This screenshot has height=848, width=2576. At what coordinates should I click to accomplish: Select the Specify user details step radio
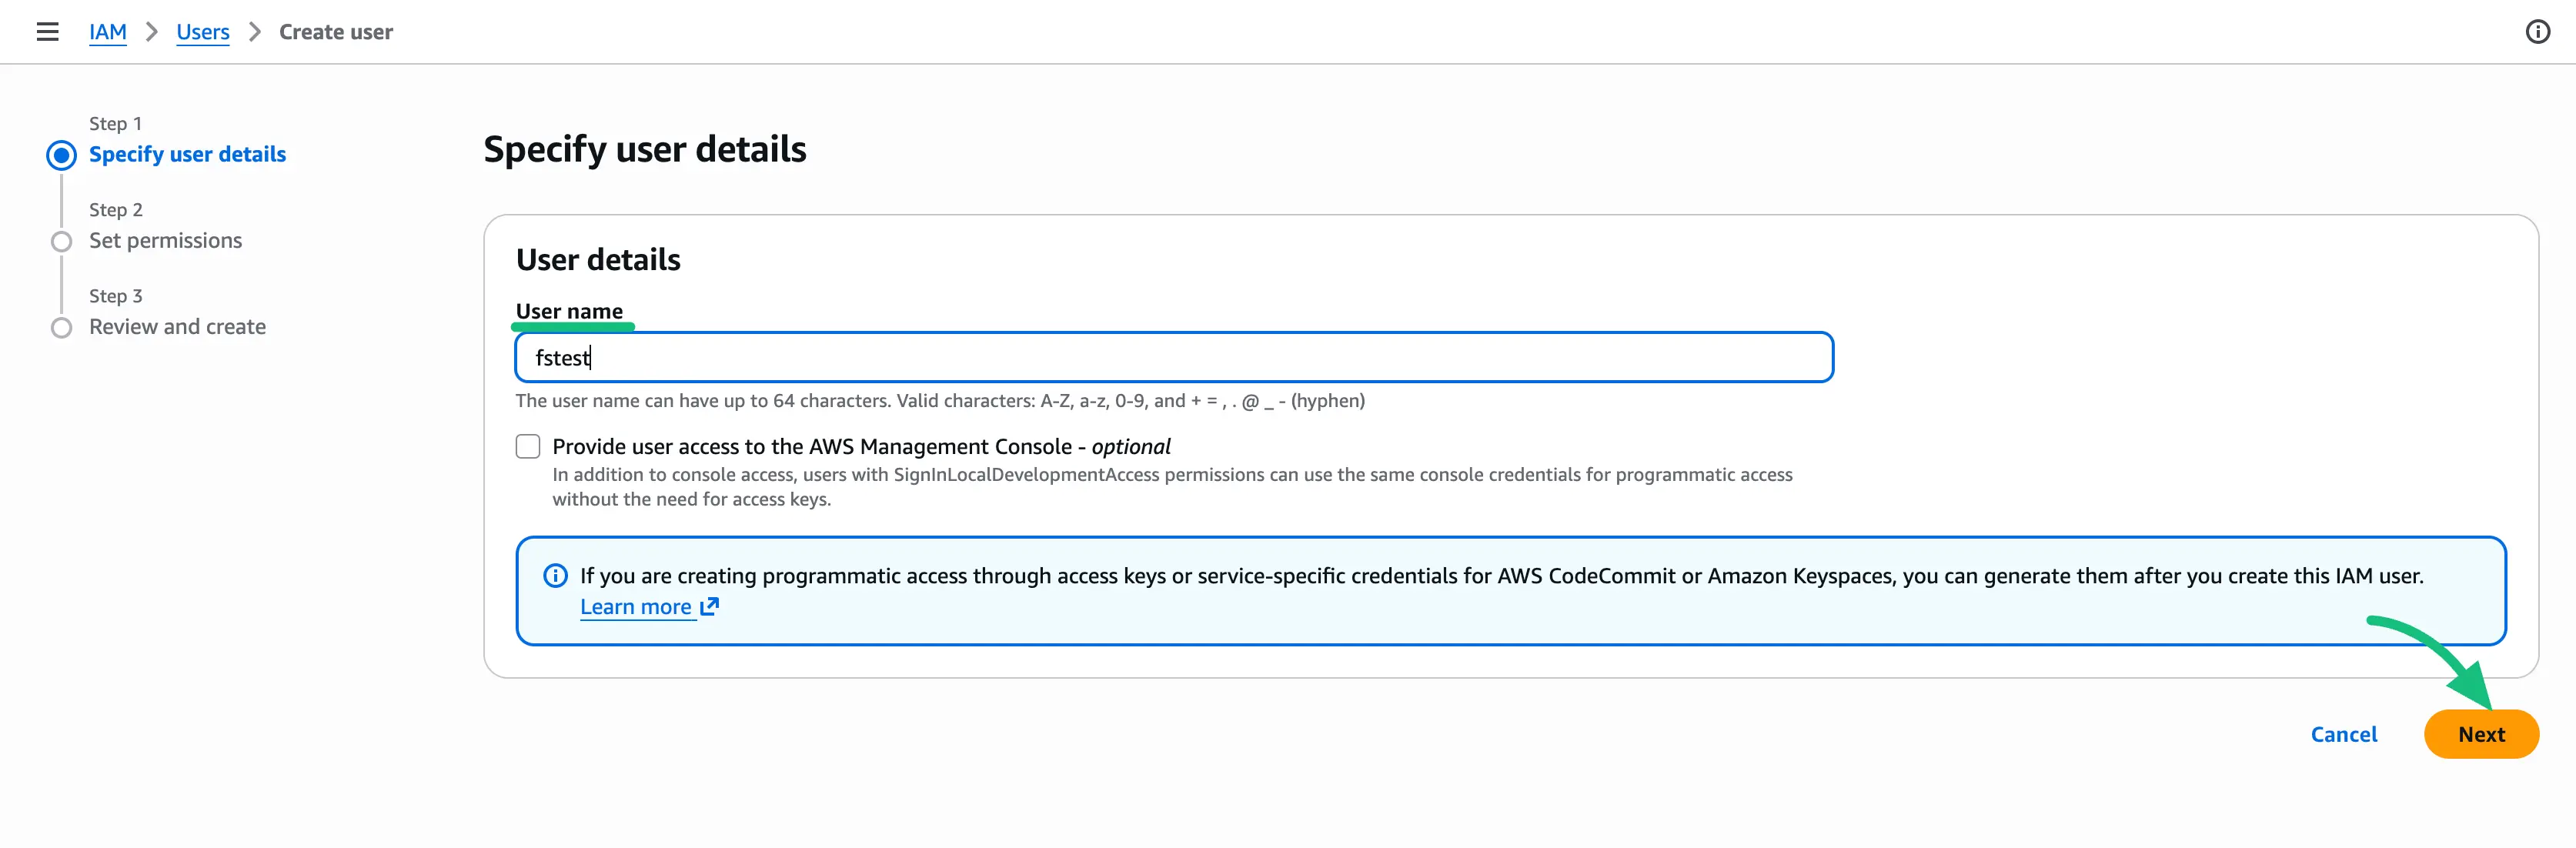tap(61, 155)
